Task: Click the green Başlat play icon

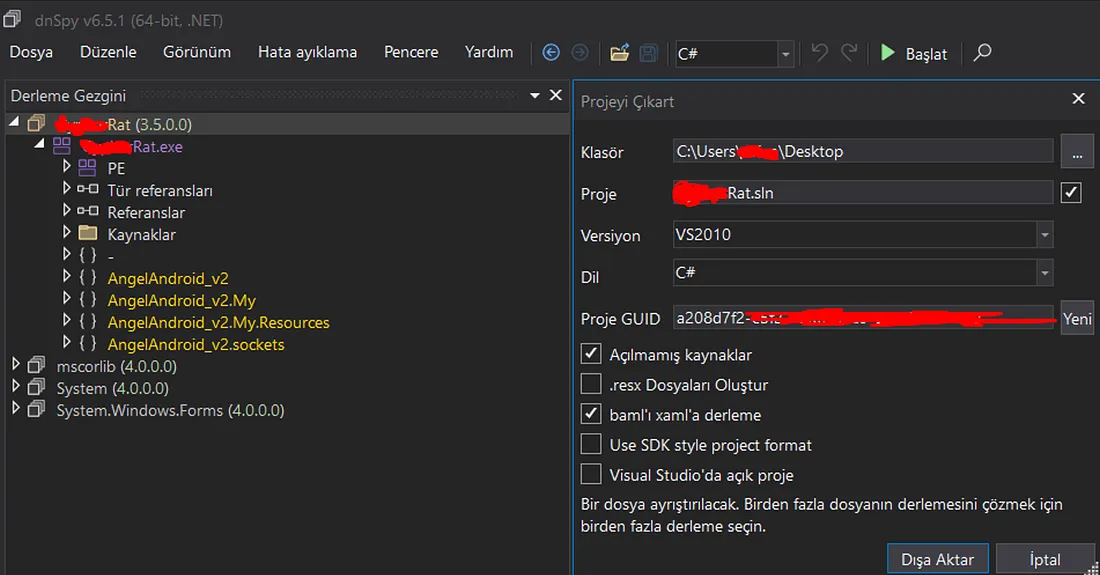Action: click(887, 53)
